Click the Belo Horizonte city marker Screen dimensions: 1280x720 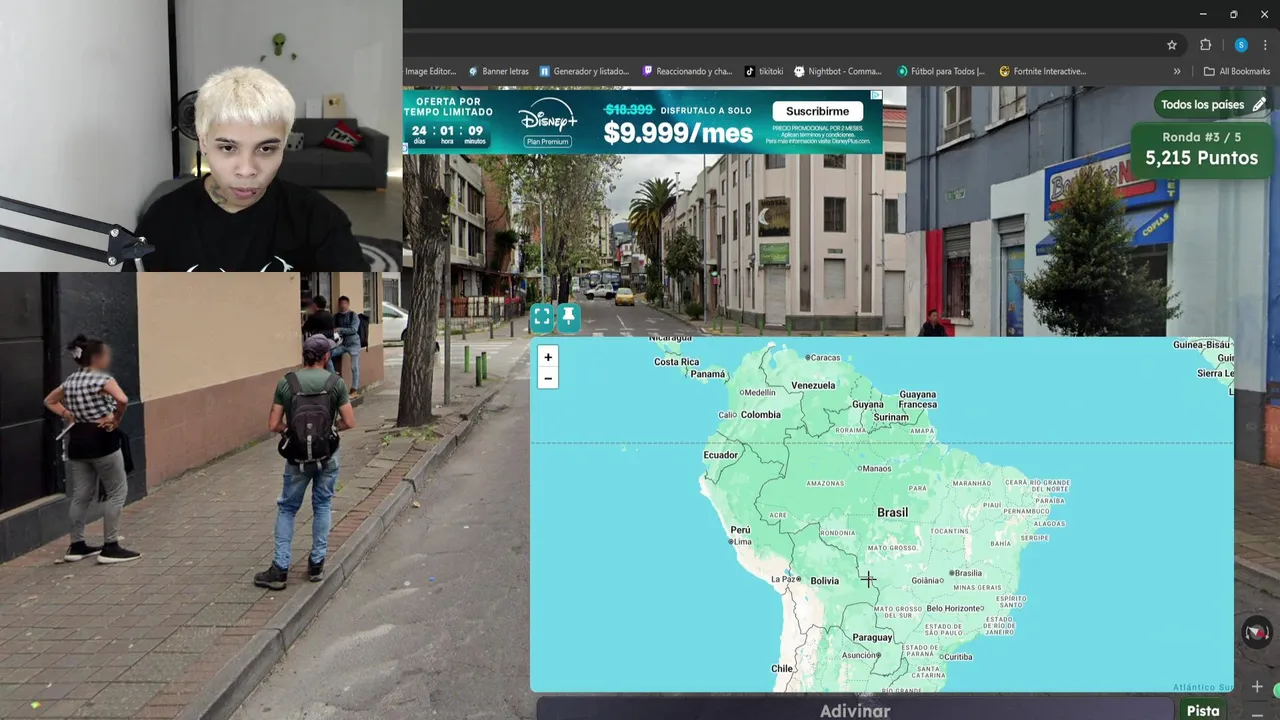982,608
